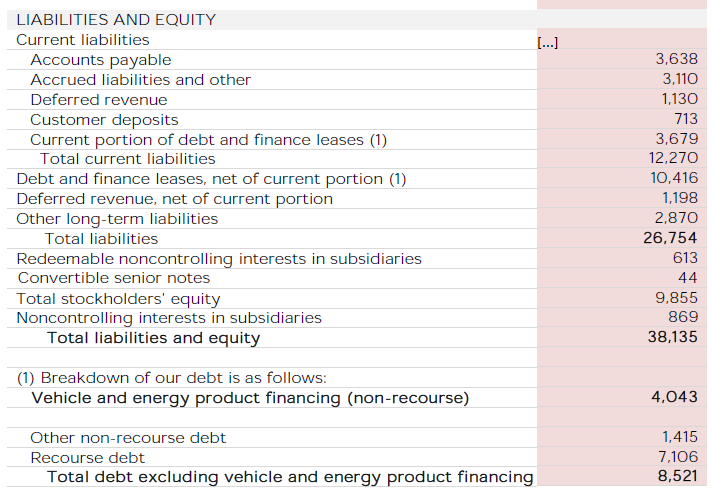Click the [...] collapsed columns marker
The height and width of the screenshot is (496, 712).
547,41
